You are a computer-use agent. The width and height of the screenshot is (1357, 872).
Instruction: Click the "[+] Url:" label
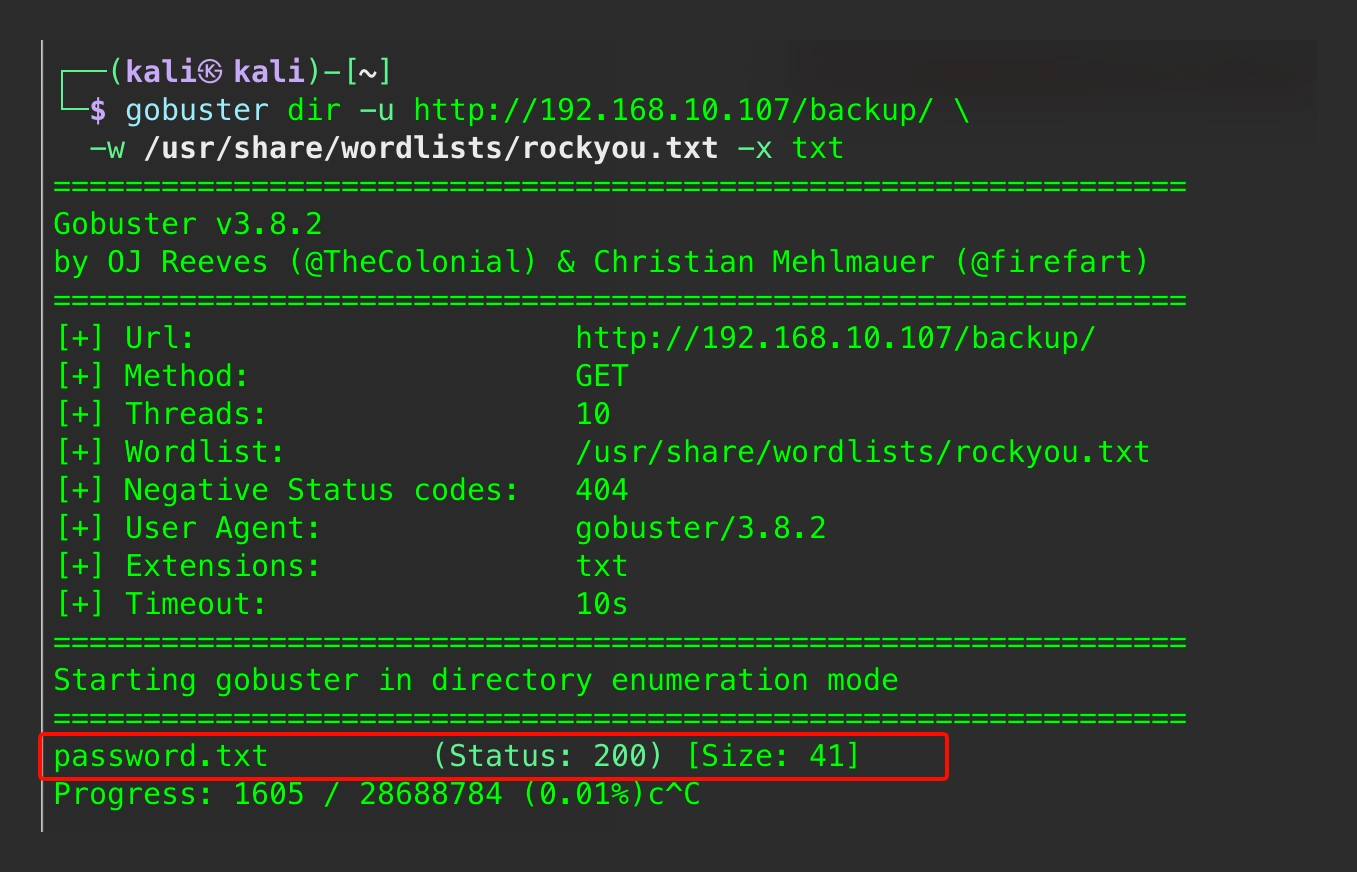[125, 338]
